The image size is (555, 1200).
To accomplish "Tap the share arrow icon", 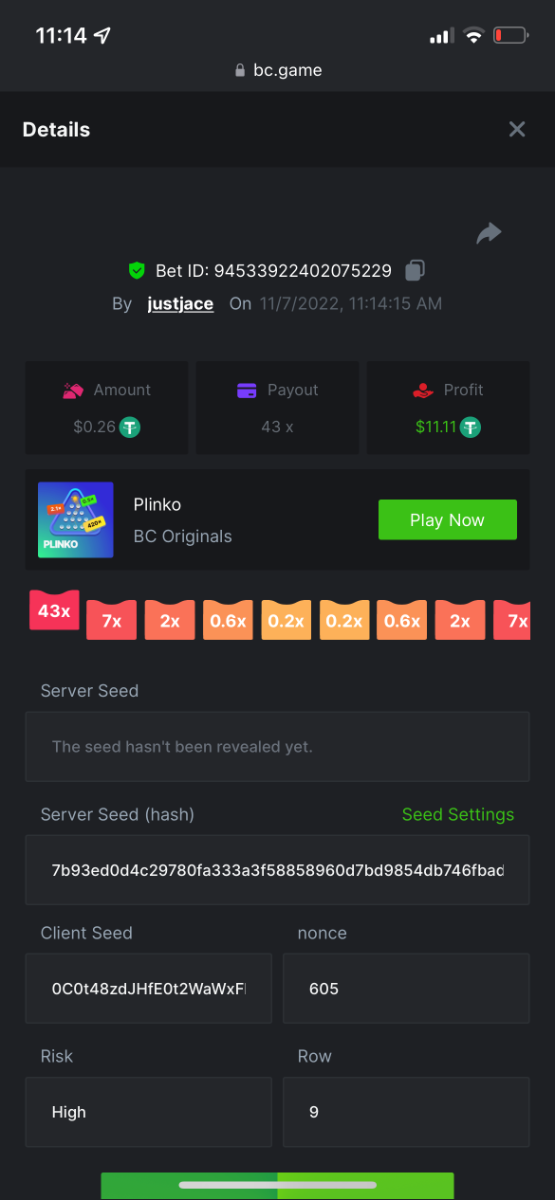I will click(489, 234).
